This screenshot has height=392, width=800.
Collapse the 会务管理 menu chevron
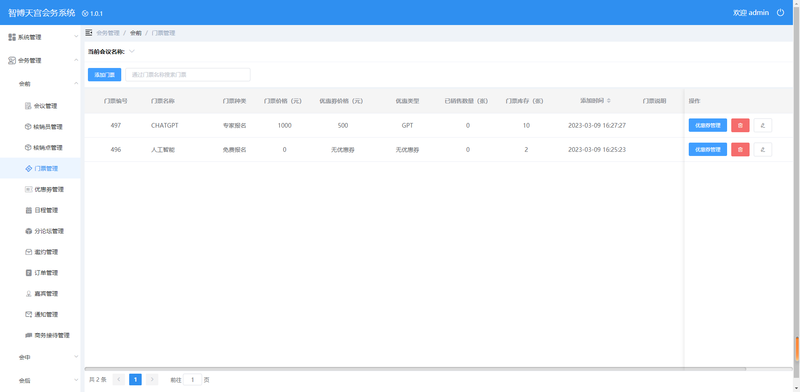pyautogui.click(x=76, y=60)
